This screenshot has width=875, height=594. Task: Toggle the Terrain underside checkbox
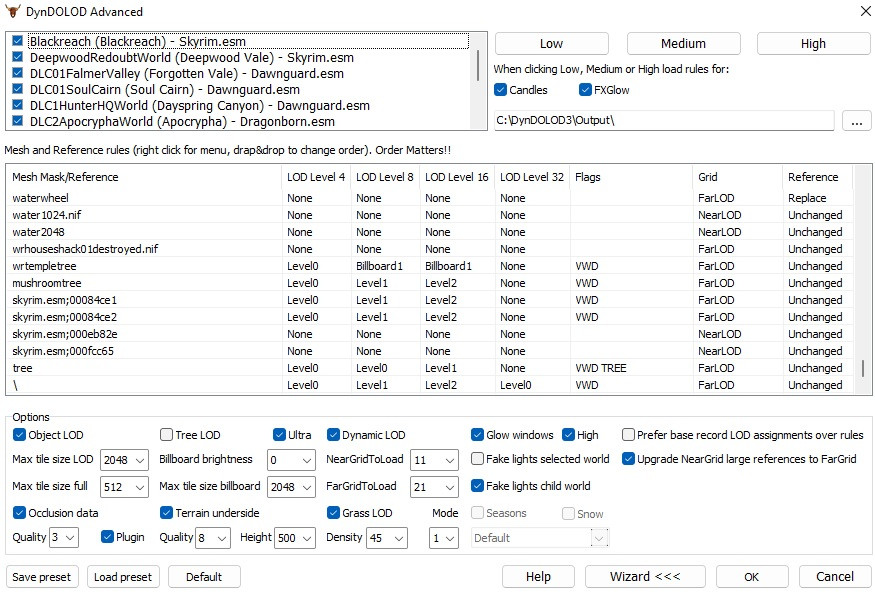pyautogui.click(x=166, y=512)
